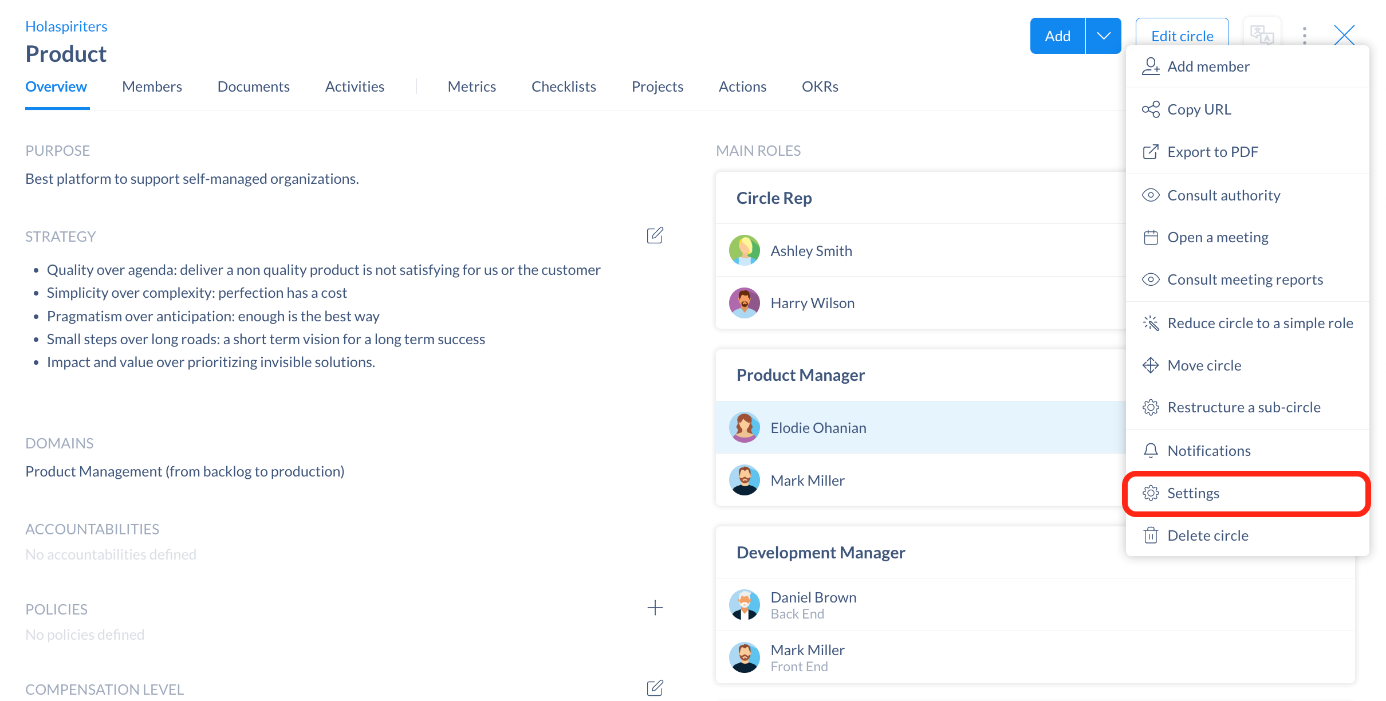
Task: Click the Copy URL share icon
Action: point(1150,109)
